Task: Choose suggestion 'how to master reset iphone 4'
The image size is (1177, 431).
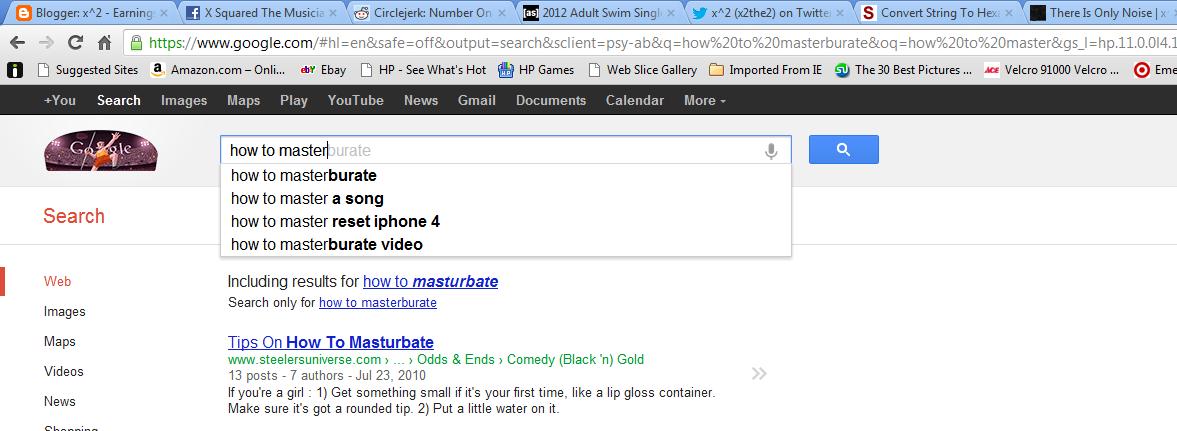Action: (505, 222)
